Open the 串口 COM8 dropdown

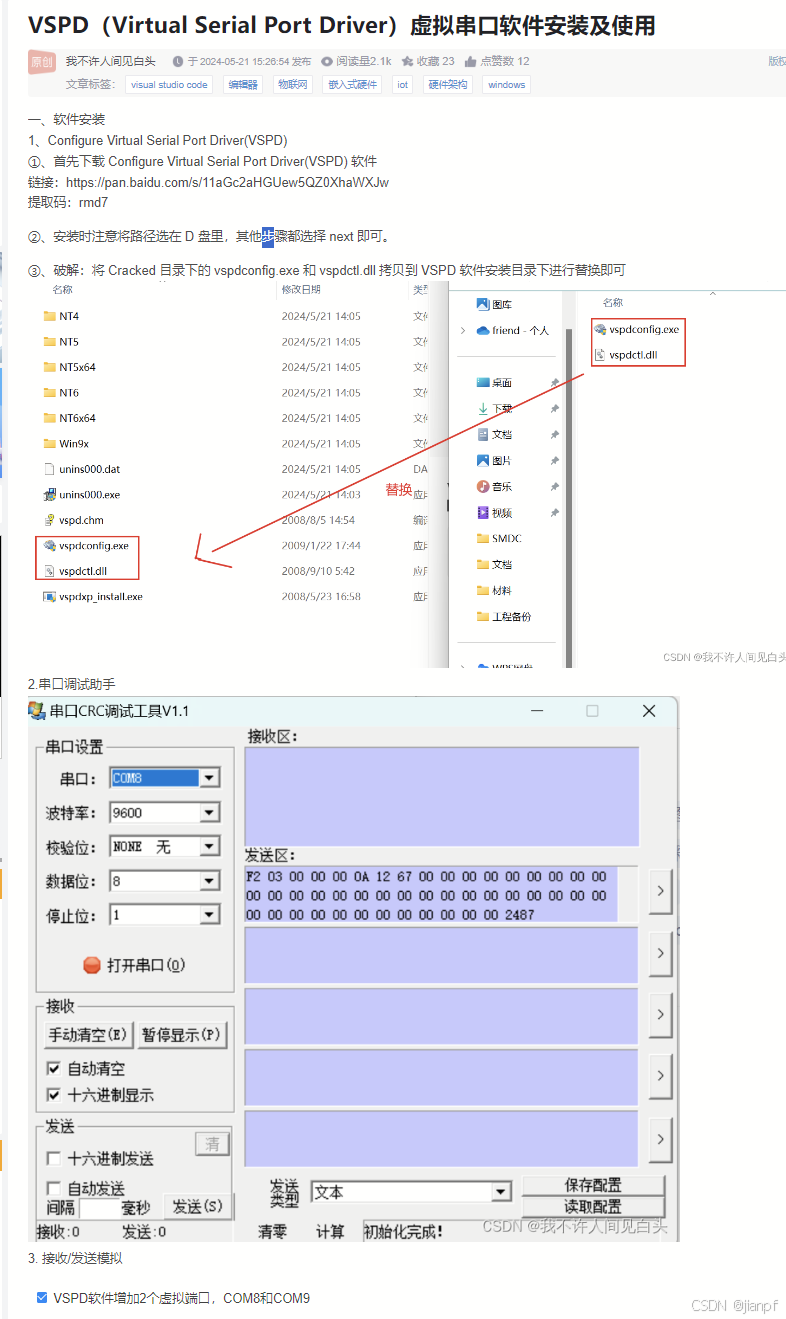[x=209, y=778]
